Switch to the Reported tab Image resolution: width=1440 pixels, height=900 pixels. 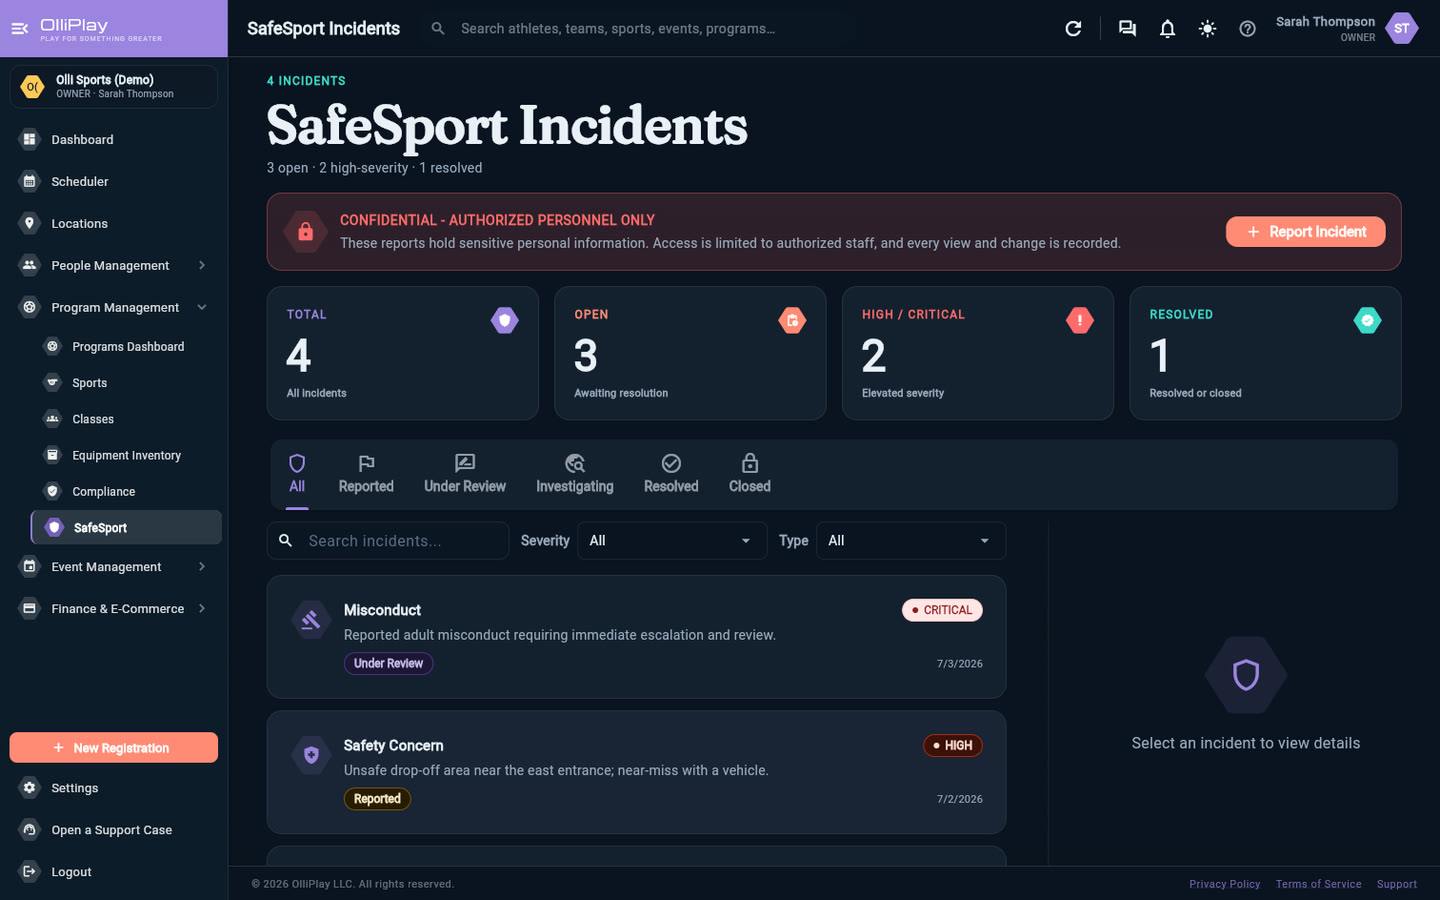[x=366, y=475]
